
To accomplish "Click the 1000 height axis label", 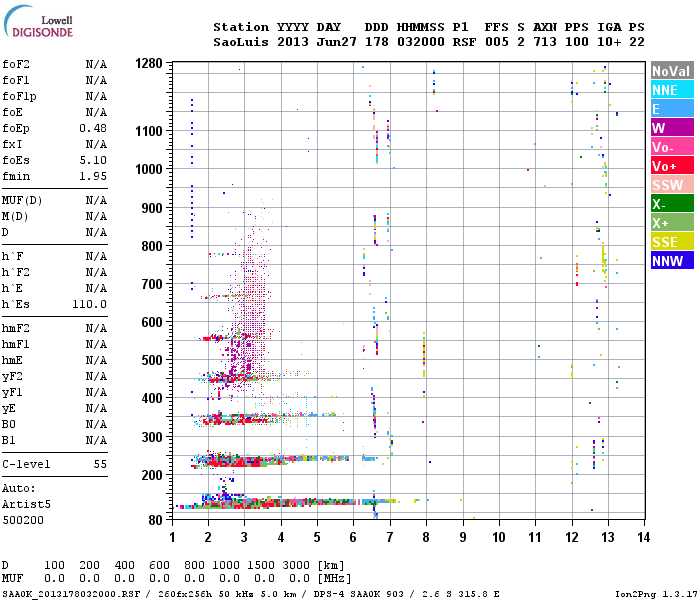I will tap(149, 169).
